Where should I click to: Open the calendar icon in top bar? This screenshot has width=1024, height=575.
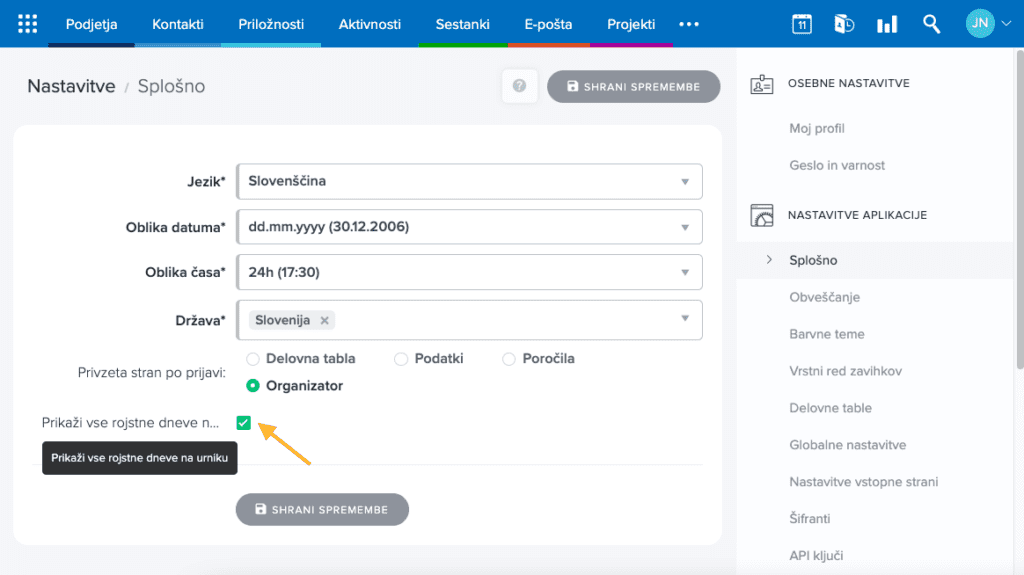tap(801, 24)
